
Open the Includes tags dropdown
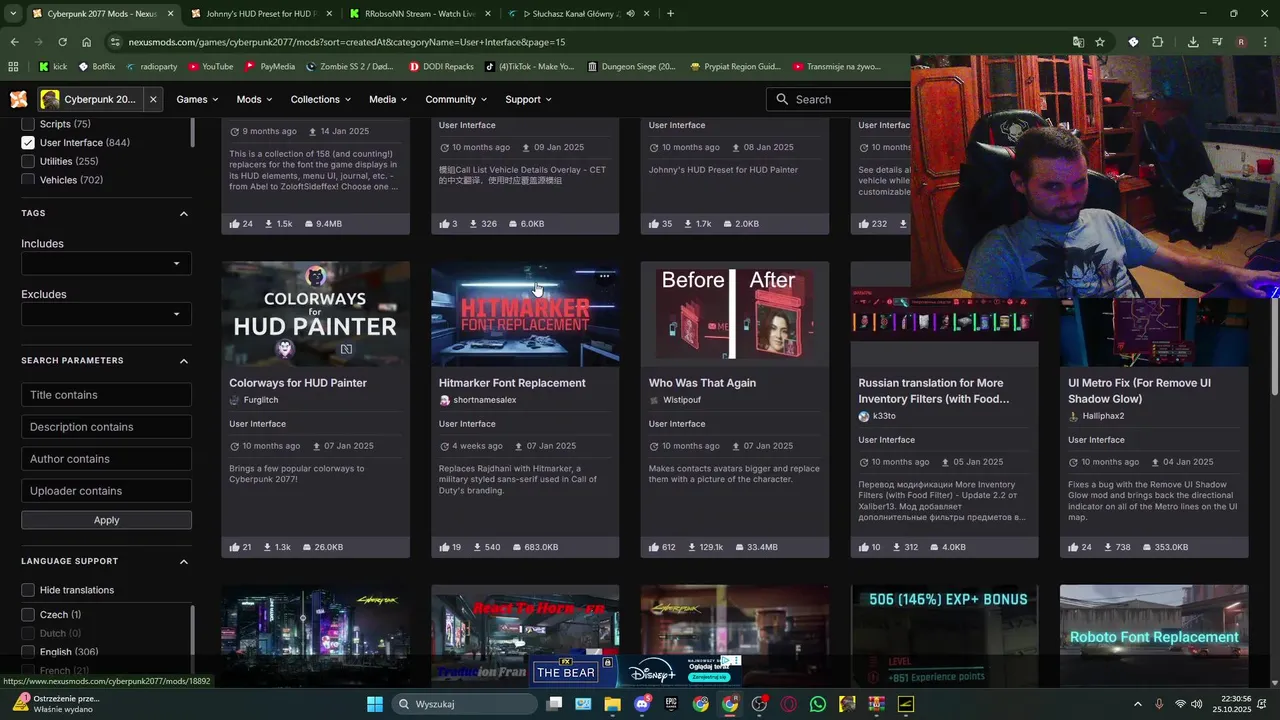(x=106, y=264)
